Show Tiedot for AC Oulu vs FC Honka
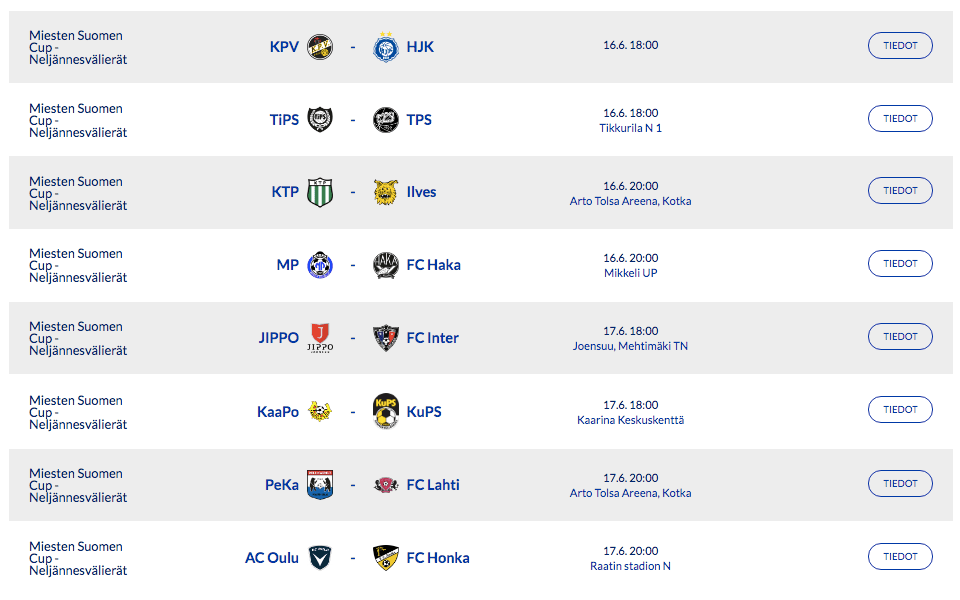 (x=900, y=556)
